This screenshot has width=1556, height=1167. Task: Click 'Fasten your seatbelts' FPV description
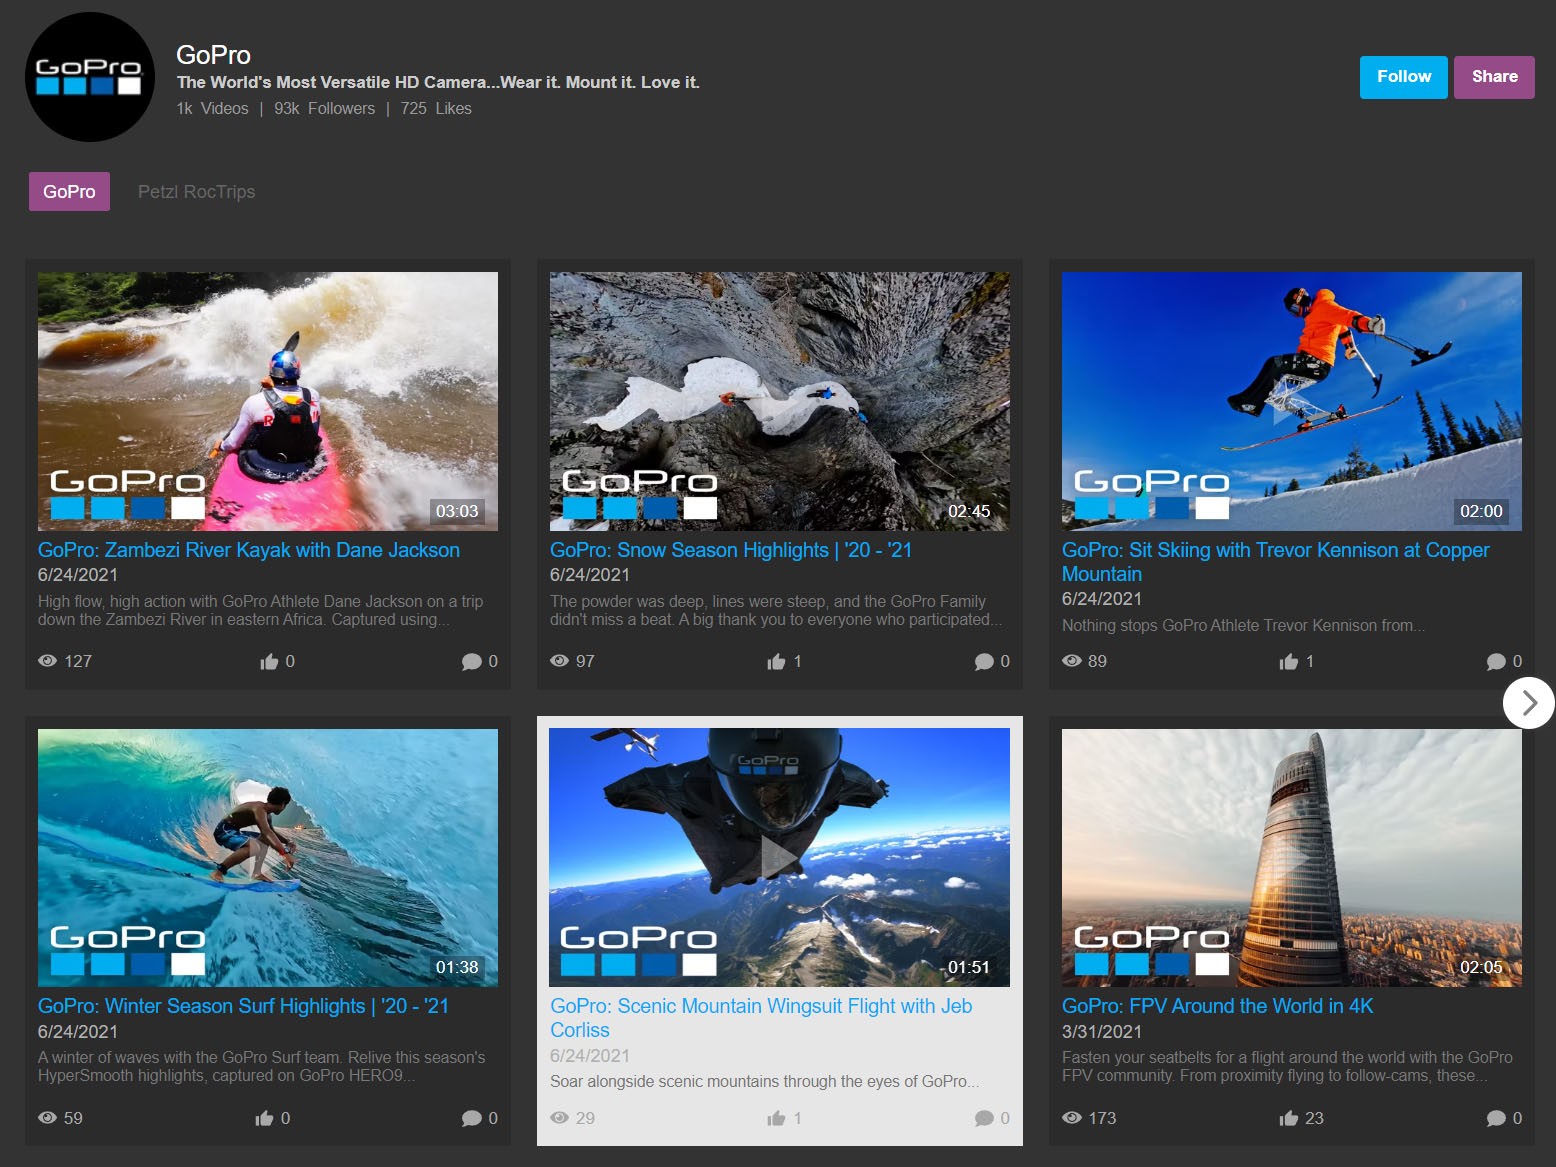1287,1066
